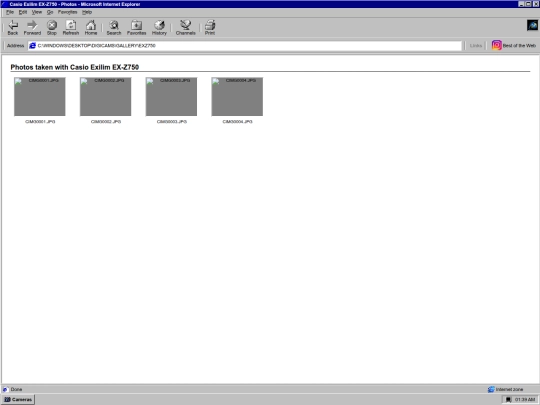Viewport: 540px width, 405px height.
Task: Click the Address label
Action: [15, 45]
